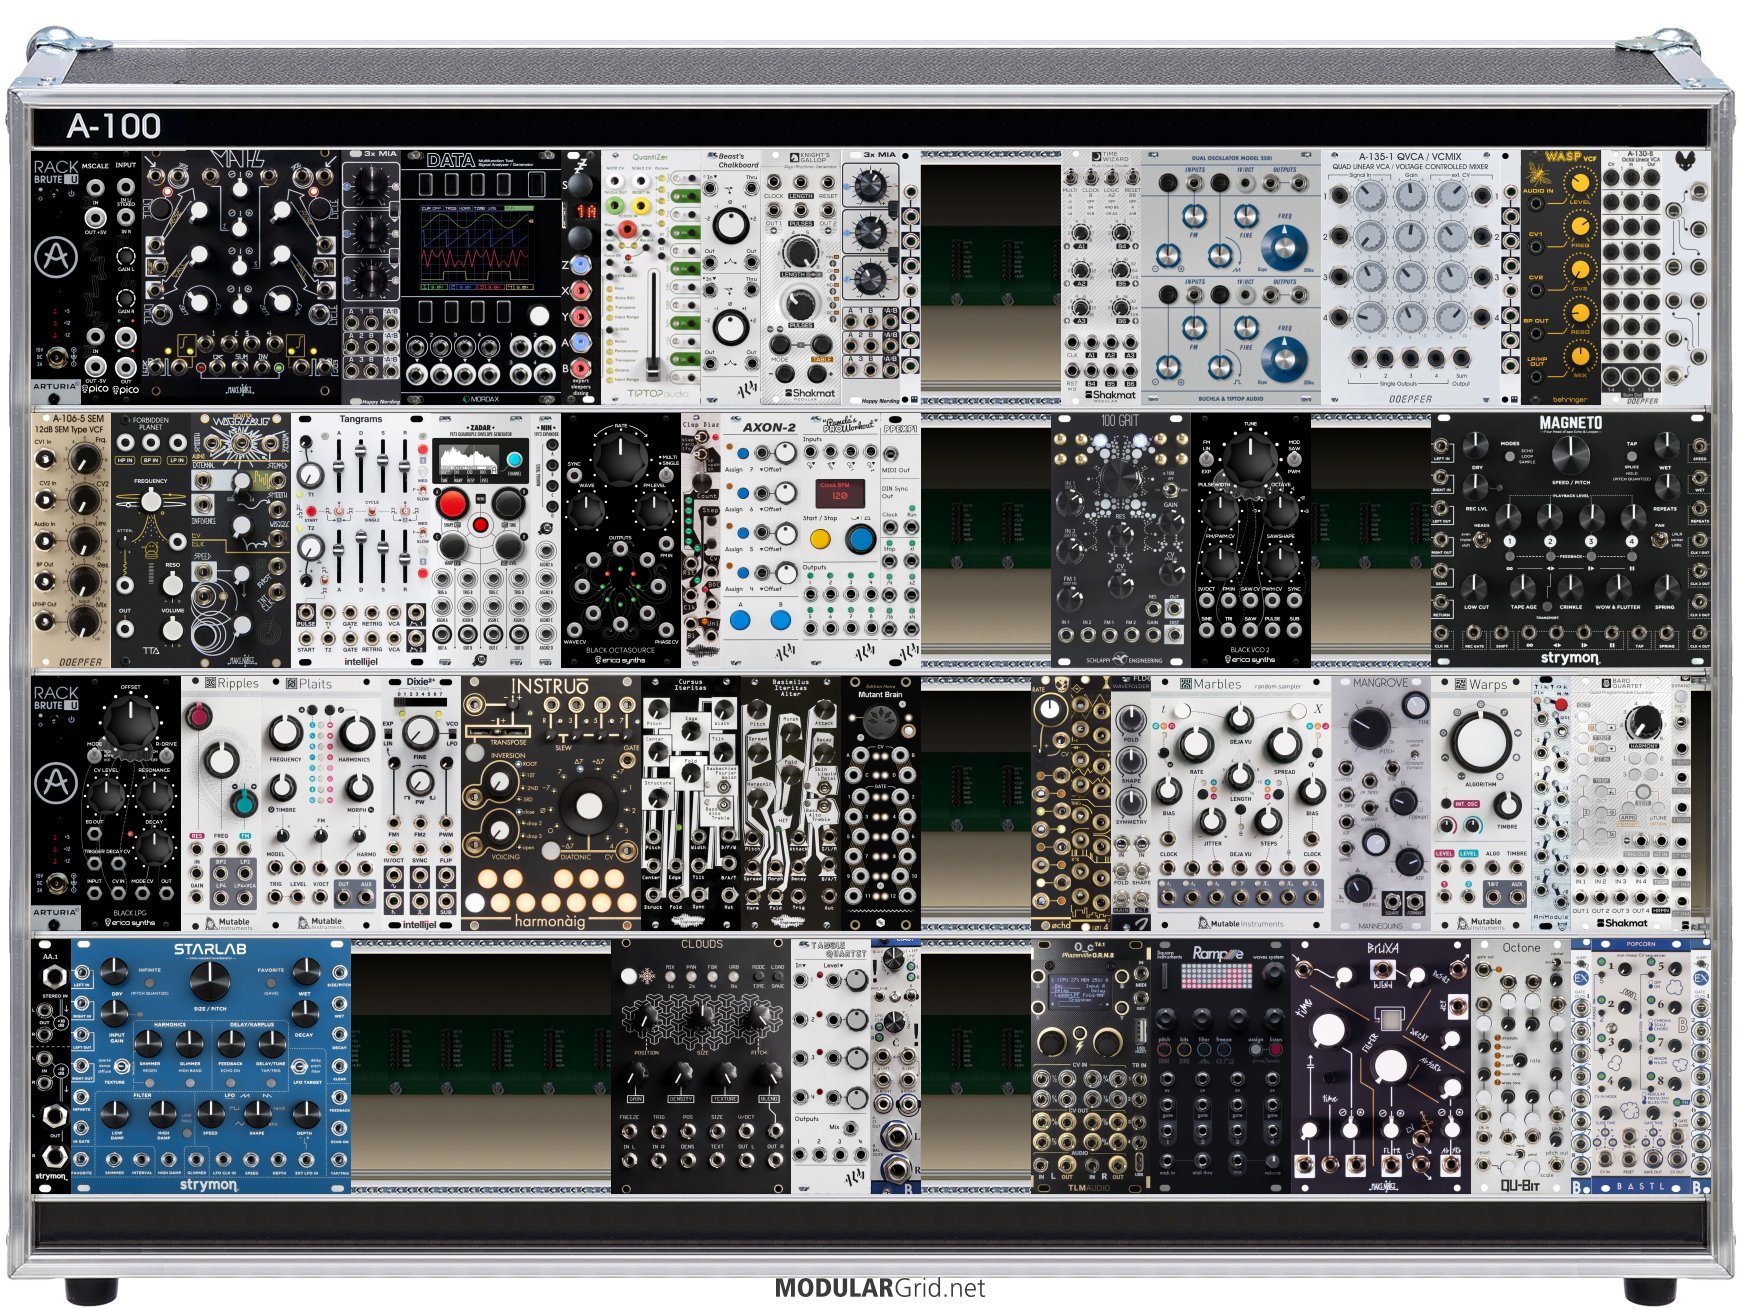The height and width of the screenshot is (1309, 1762).
Task: Click the HP IN jack on Forbidden Planet
Action: [x=125, y=442]
